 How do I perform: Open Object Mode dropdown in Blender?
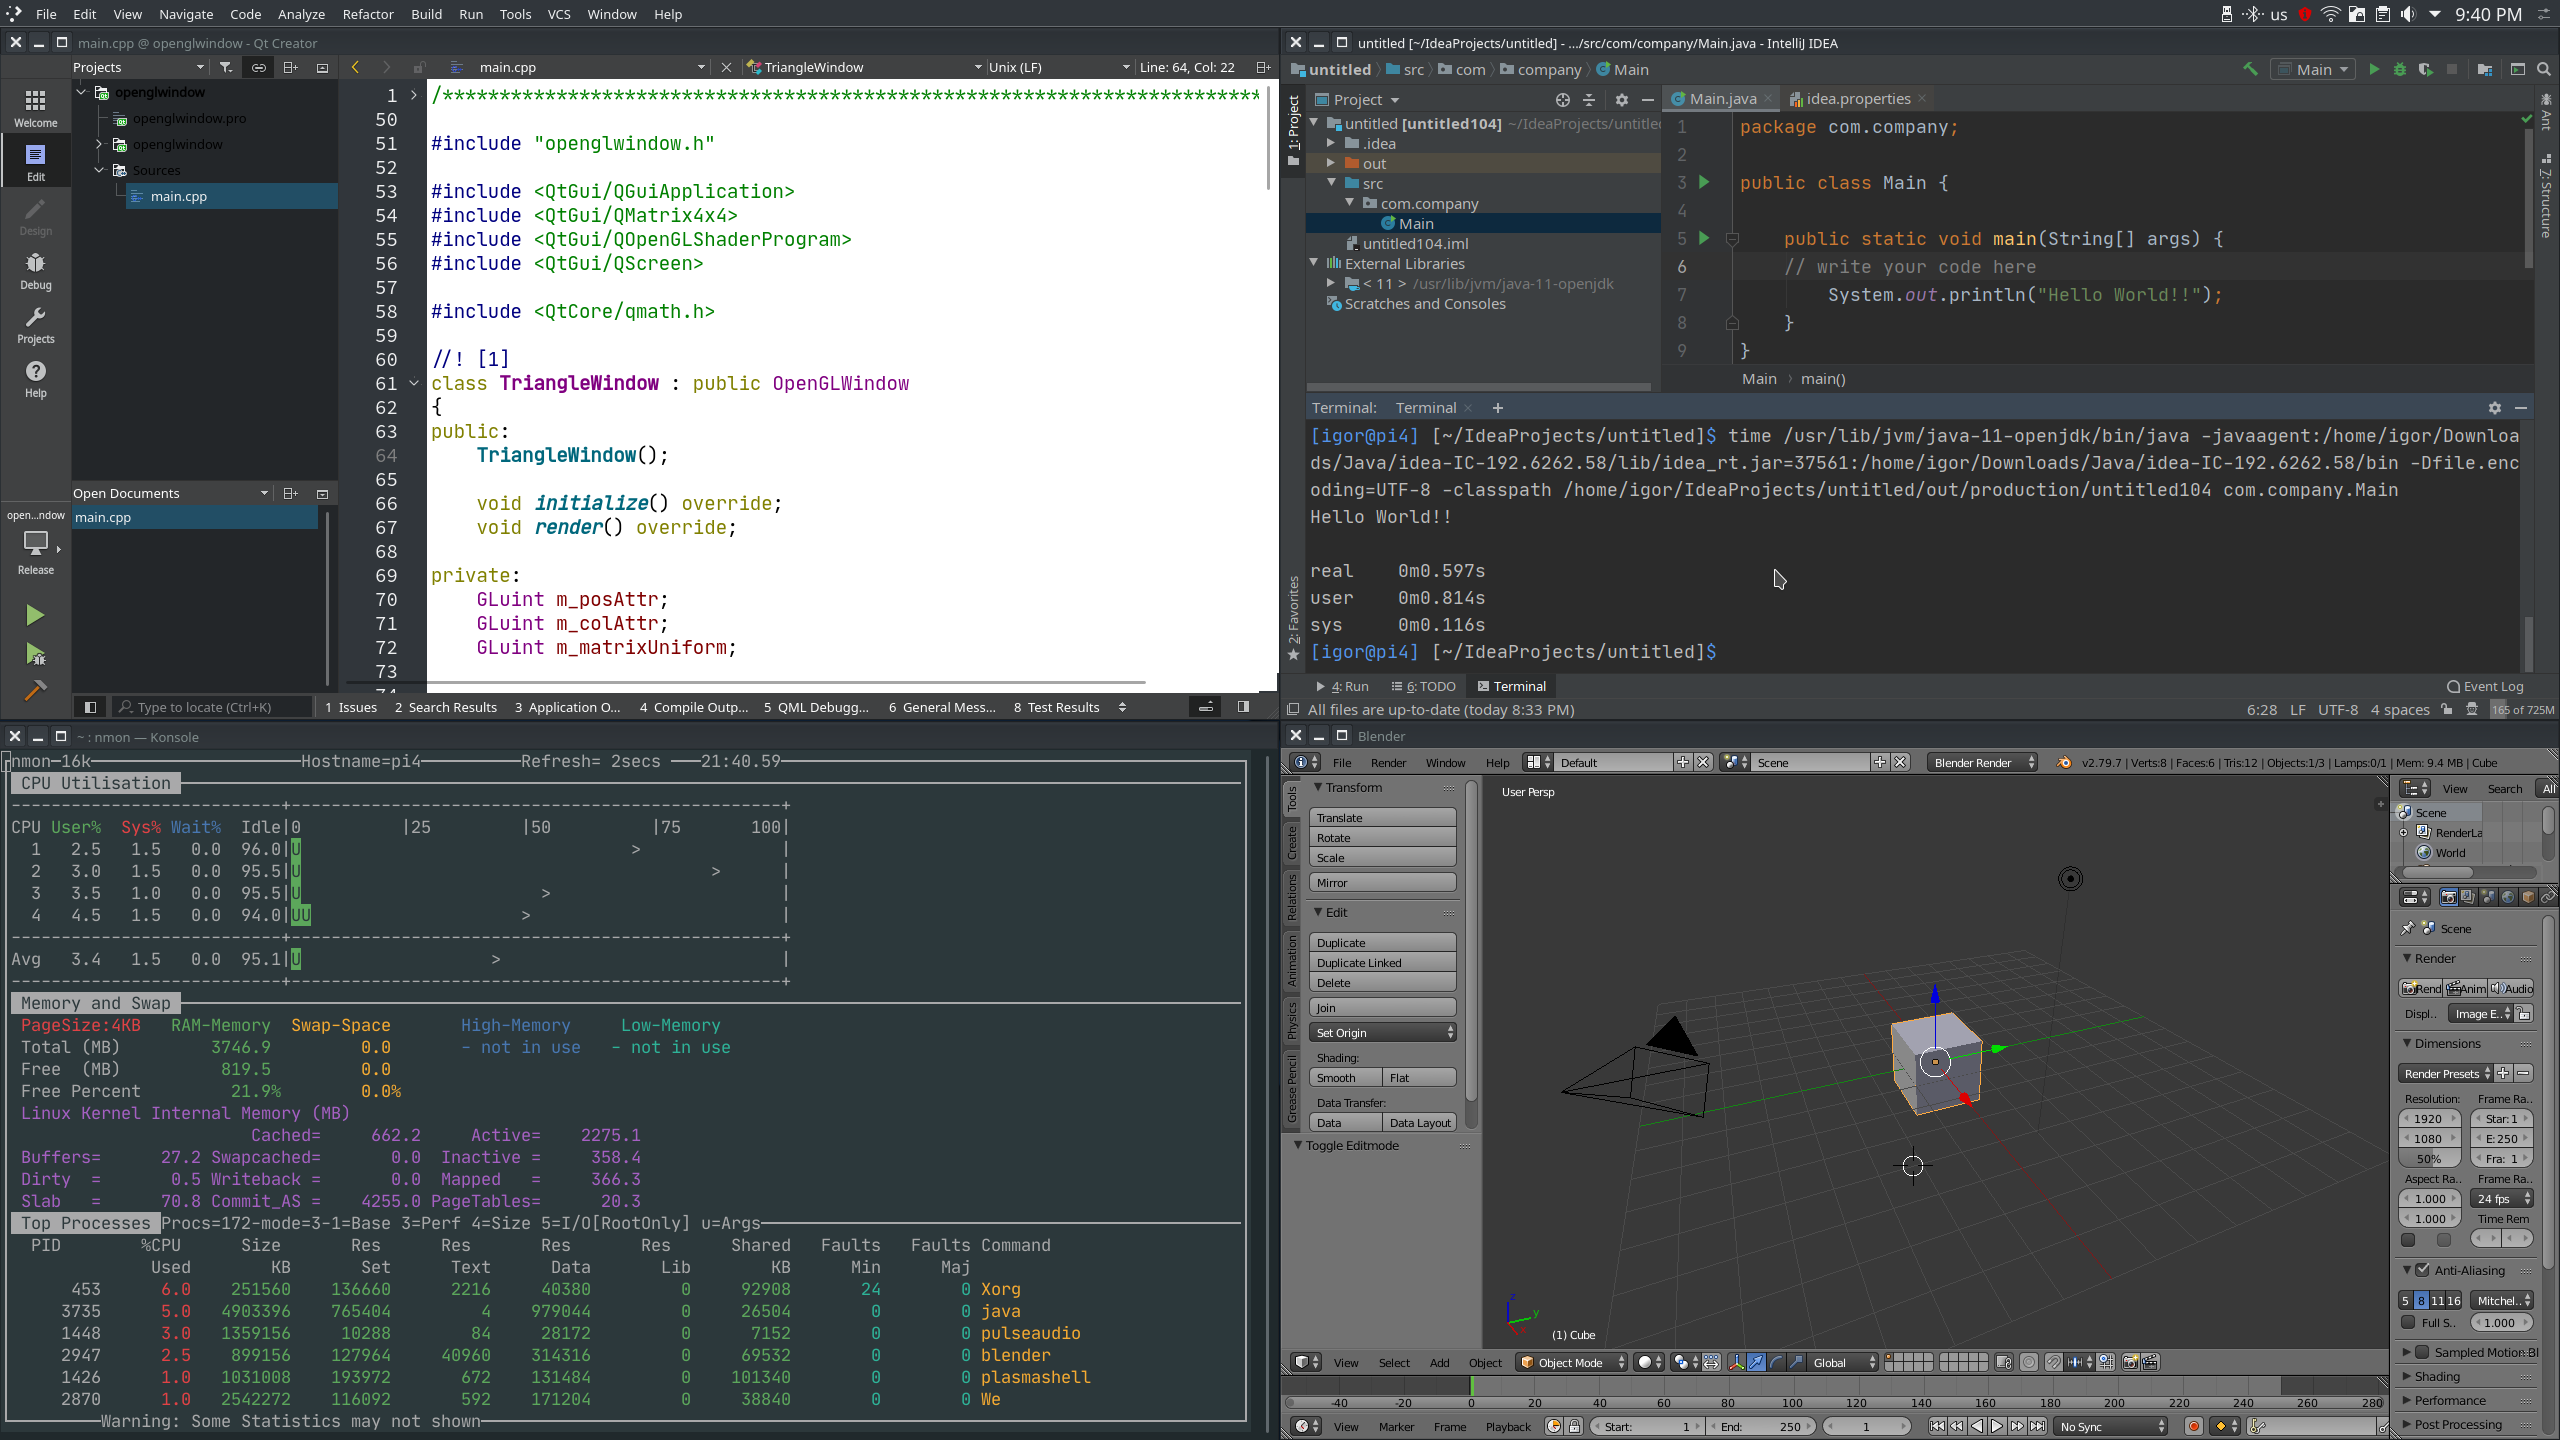1571,1362
